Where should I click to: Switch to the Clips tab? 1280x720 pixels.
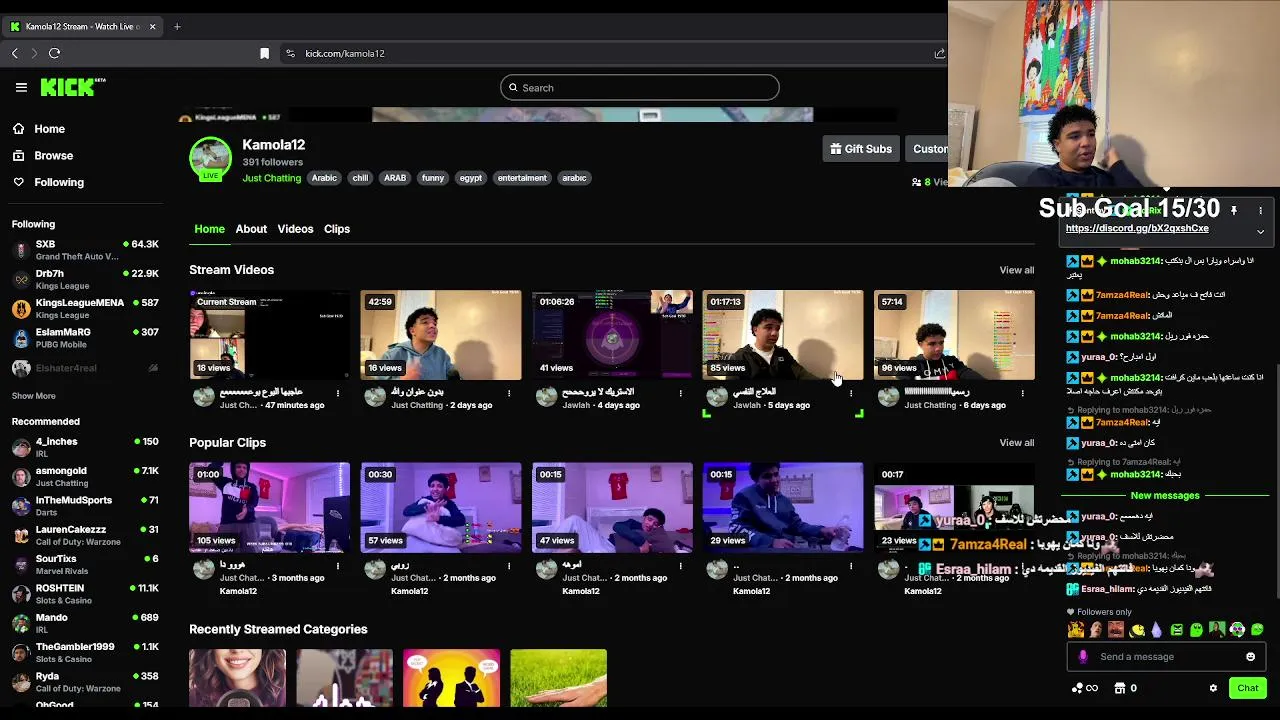[x=337, y=229]
